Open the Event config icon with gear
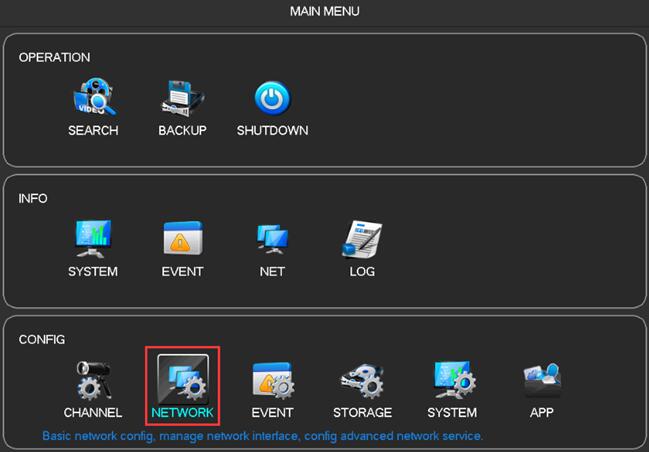649x452 pixels. pyautogui.click(x=272, y=381)
